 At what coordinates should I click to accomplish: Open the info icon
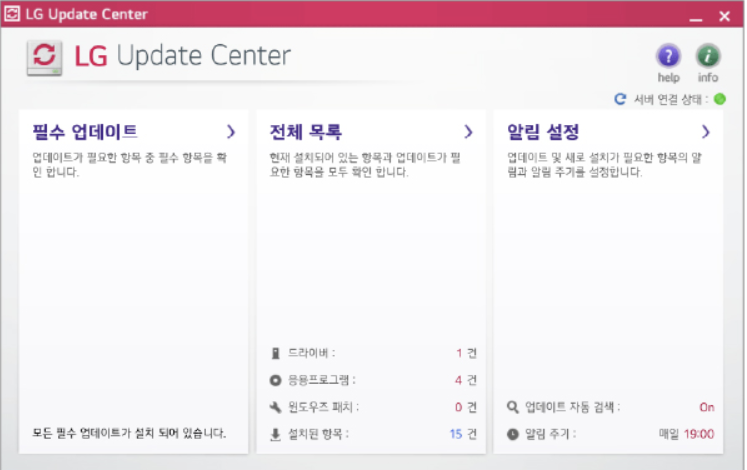[x=707, y=56]
